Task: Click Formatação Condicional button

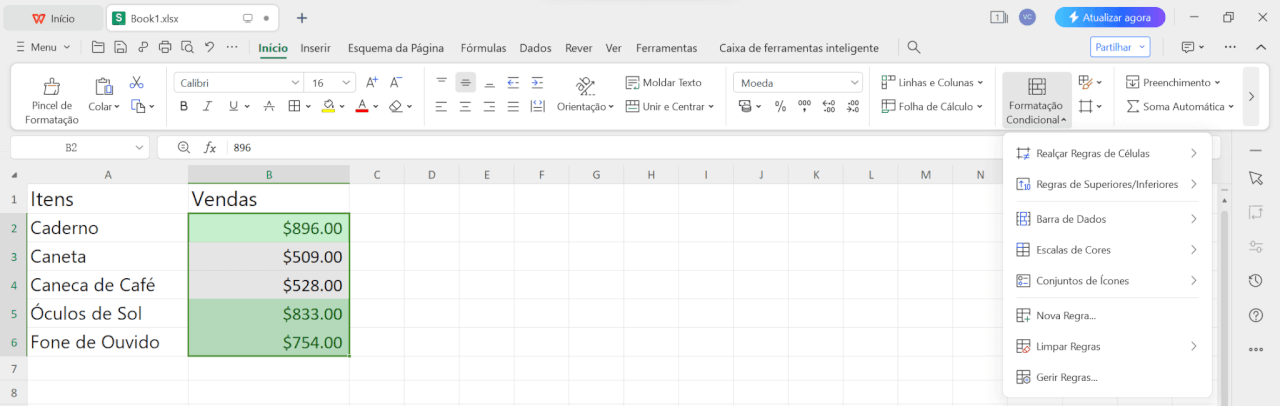Action: click(x=1037, y=100)
